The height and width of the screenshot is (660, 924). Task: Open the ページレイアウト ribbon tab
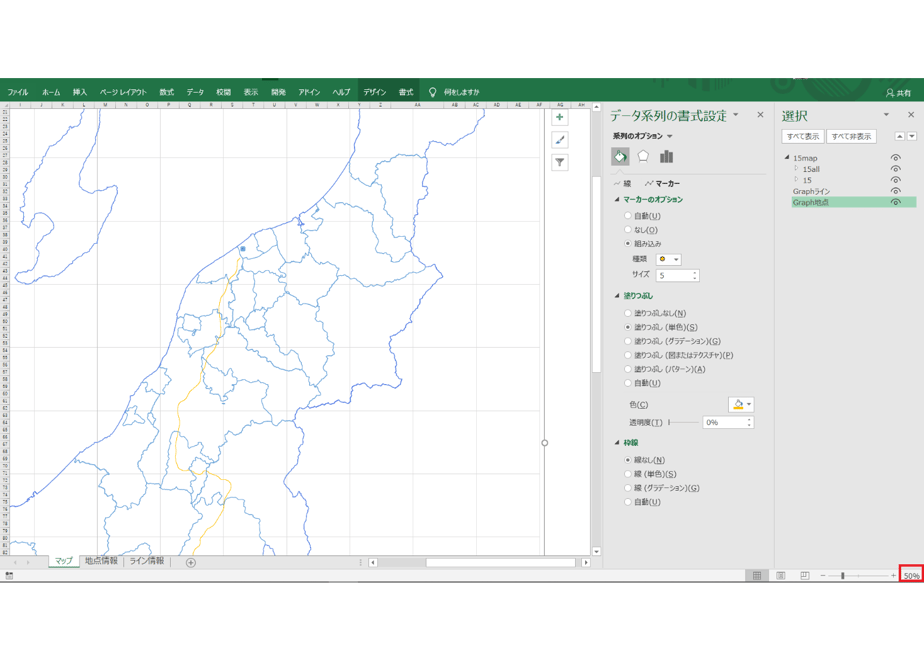pos(123,92)
